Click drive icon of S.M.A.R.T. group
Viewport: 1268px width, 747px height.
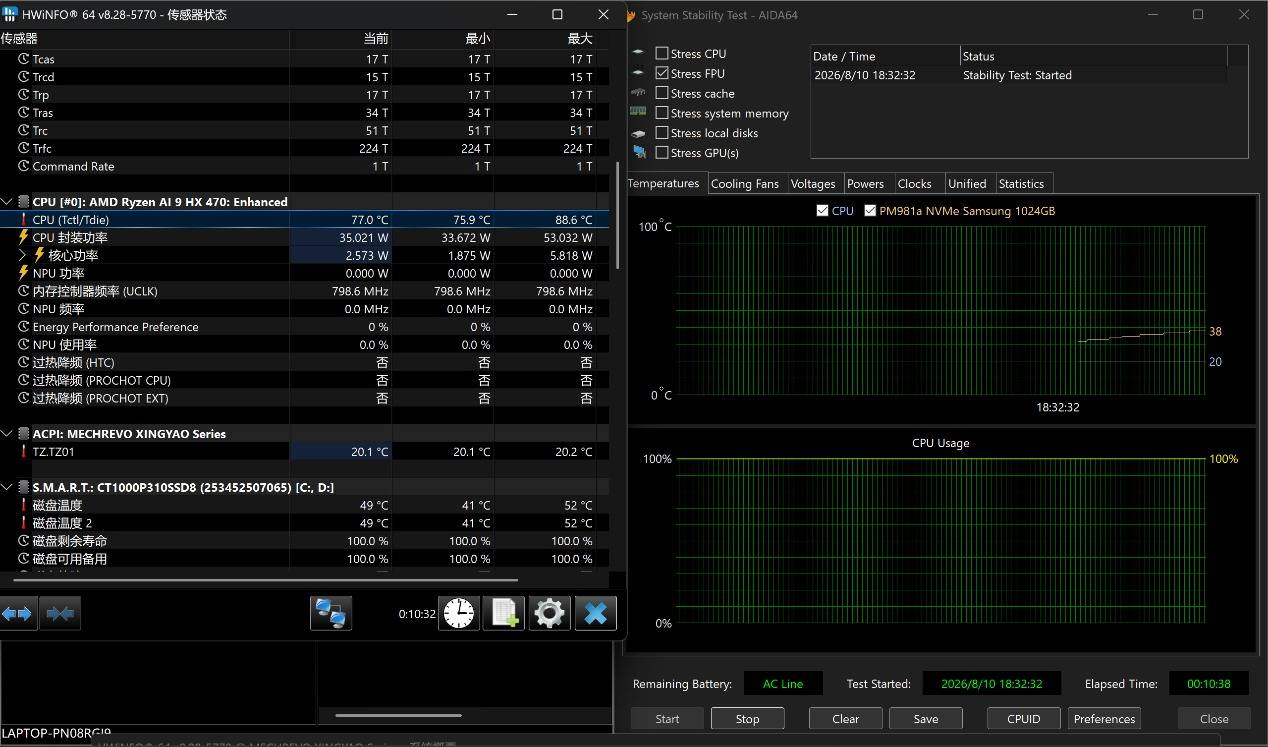click(24, 487)
